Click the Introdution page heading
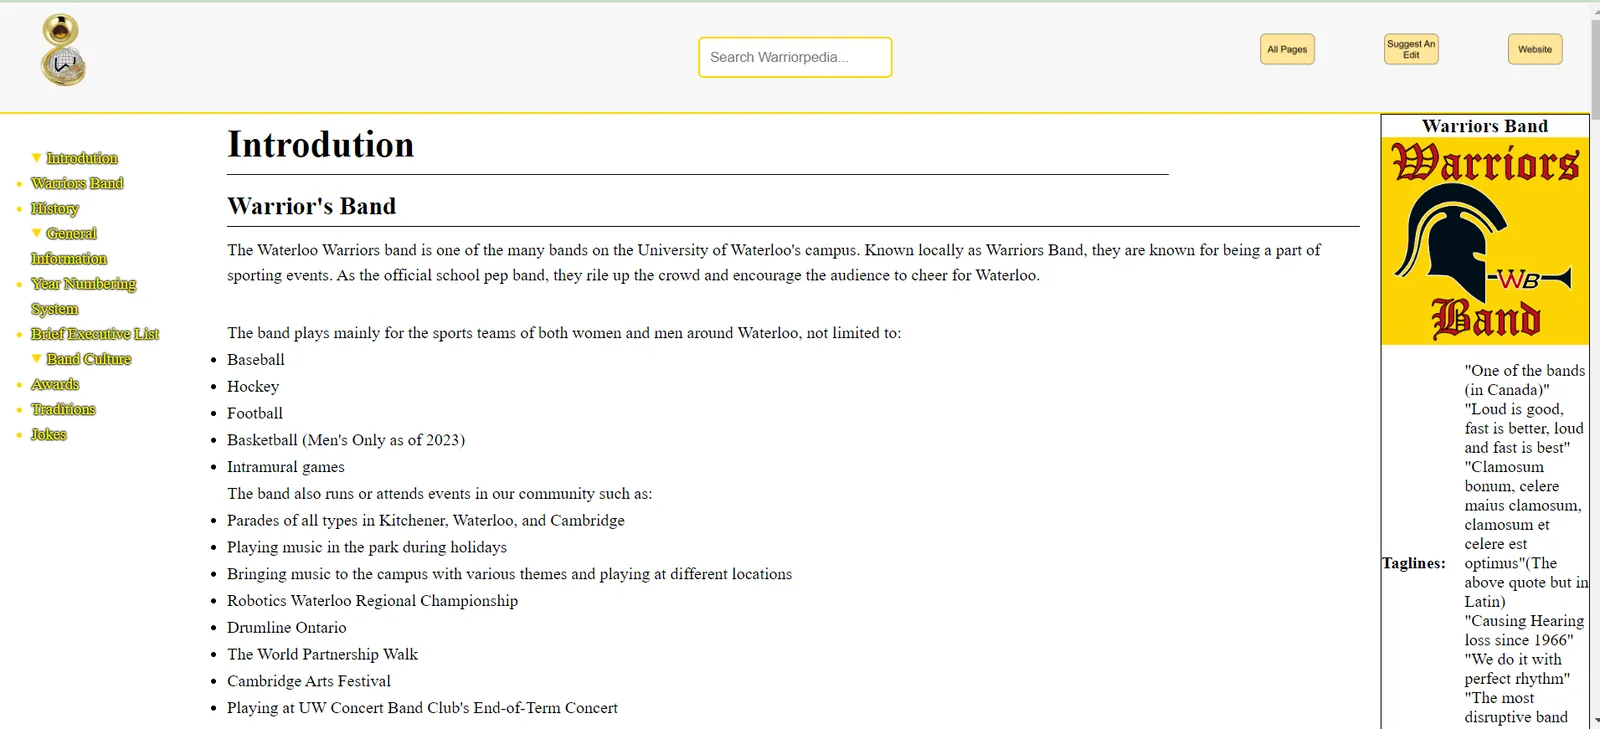 coord(320,144)
